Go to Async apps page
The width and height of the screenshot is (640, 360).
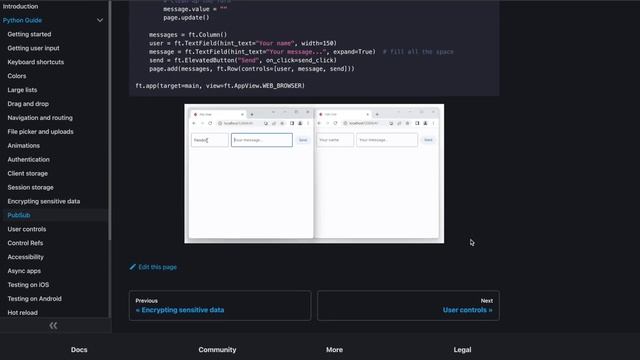[24, 271]
